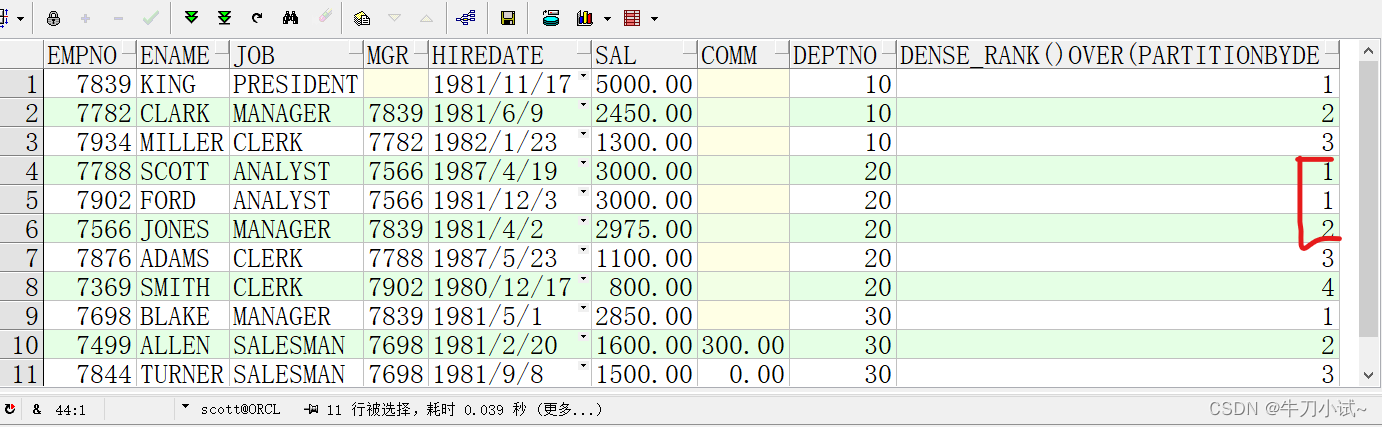This screenshot has width=1382, height=427.
Task: Refresh the query results with the curved arrow
Action: pyautogui.click(x=257, y=18)
